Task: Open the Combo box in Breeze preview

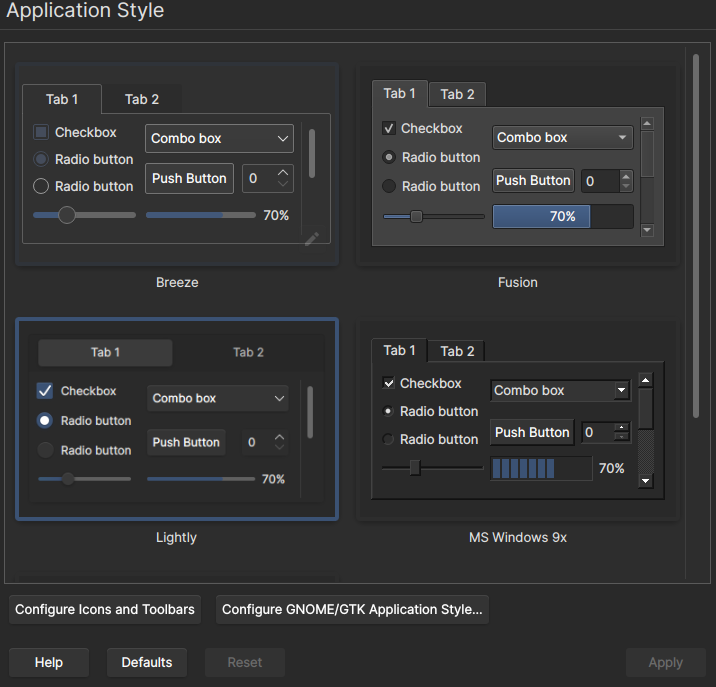Action: point(219,138)
